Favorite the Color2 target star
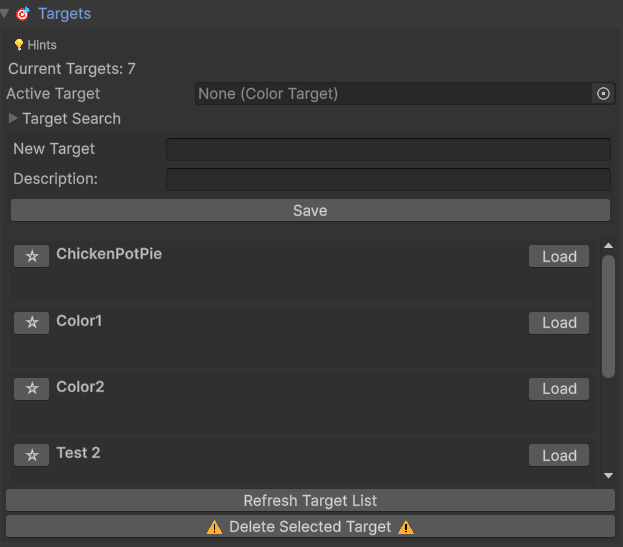The image size is (623, 547). (x=31, y=389)
